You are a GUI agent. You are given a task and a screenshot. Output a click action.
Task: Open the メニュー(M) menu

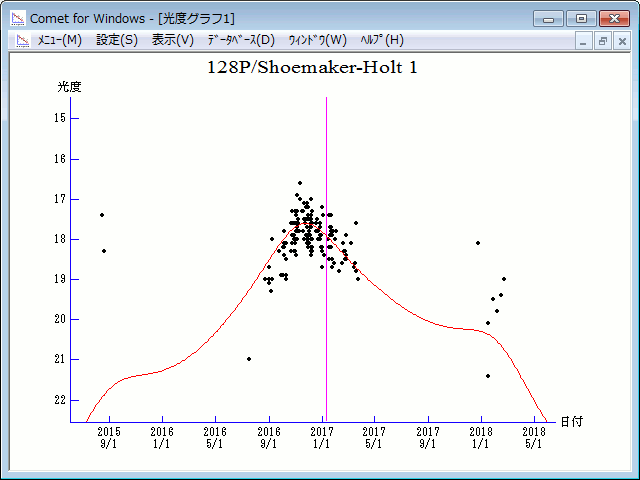[x=60, y=40]
